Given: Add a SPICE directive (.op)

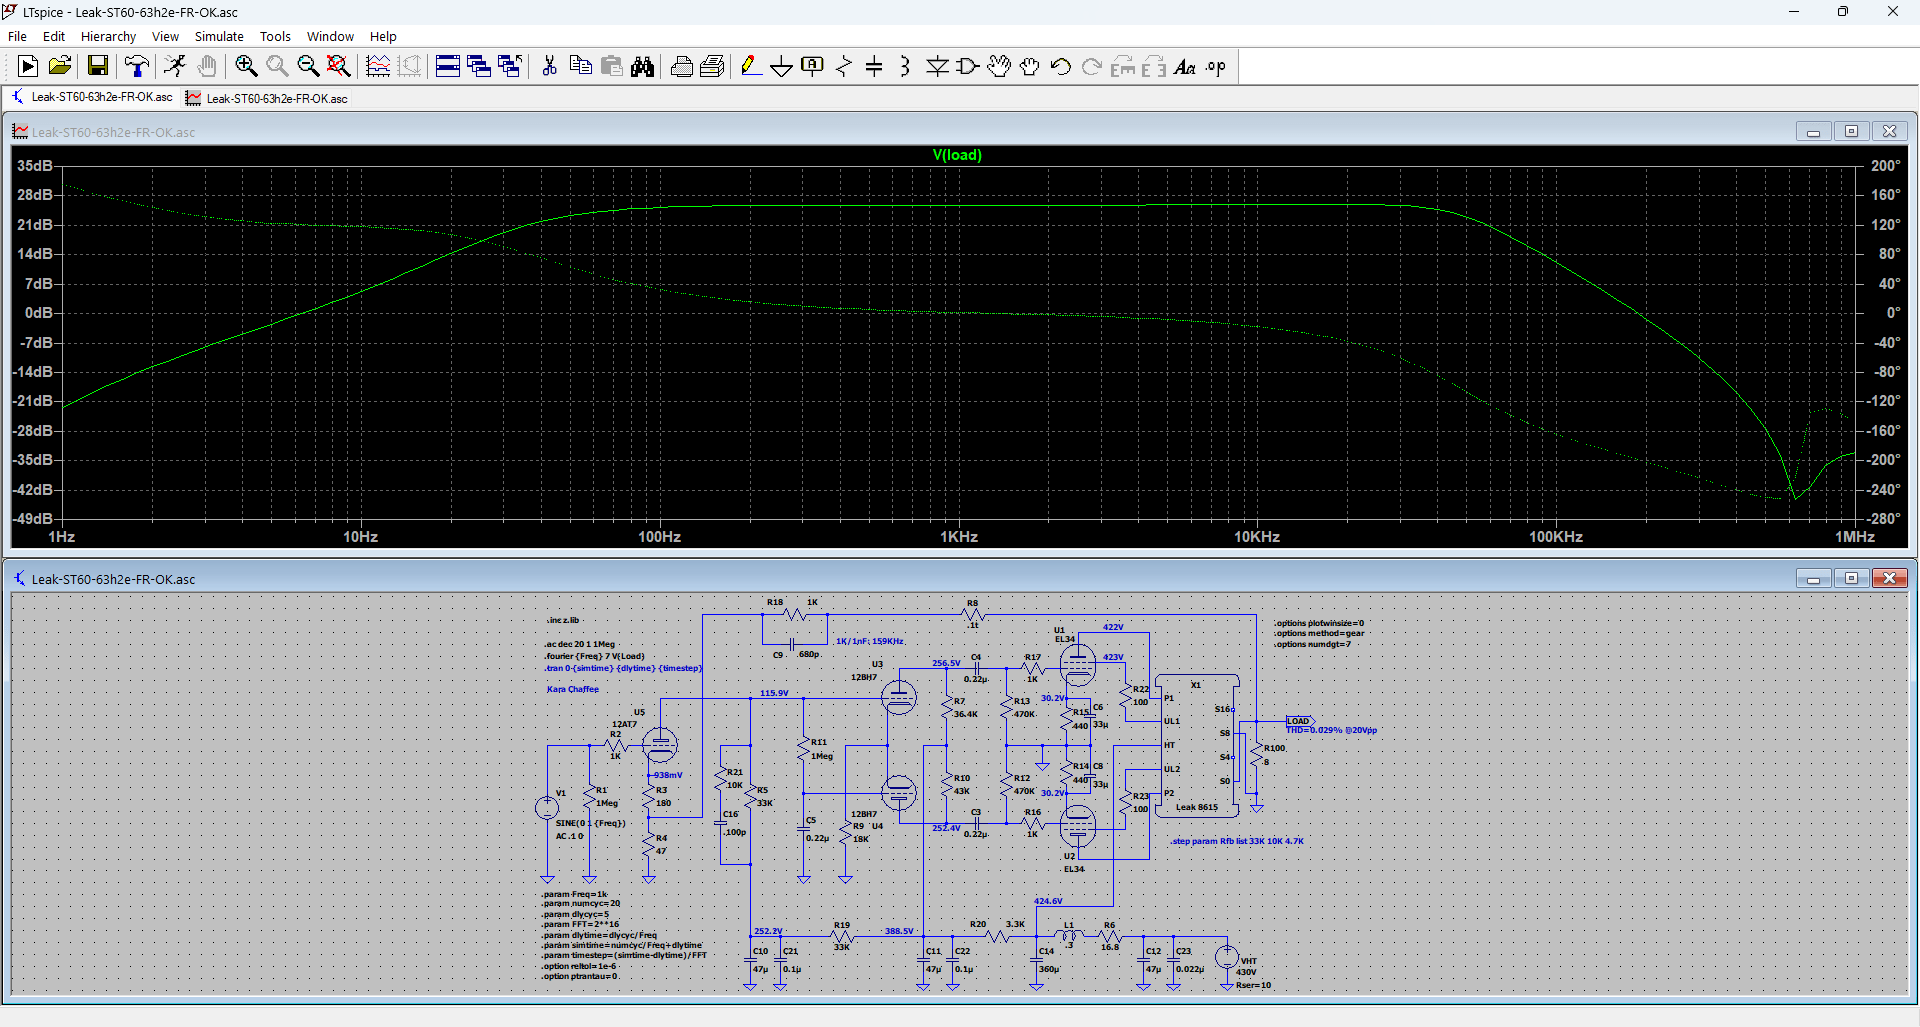Looking at the screenshot, I should tap(1216, 66).
